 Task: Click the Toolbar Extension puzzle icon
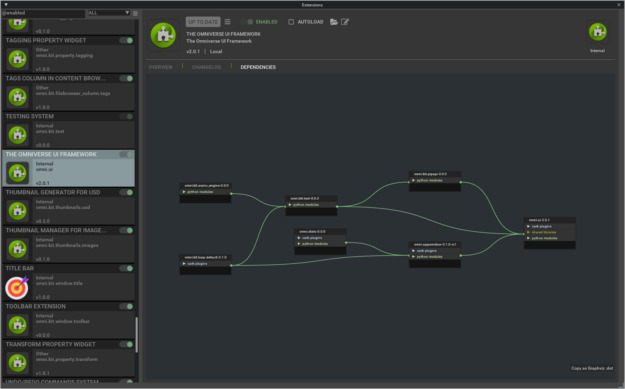pyautogui.click(x=18, y=325)
